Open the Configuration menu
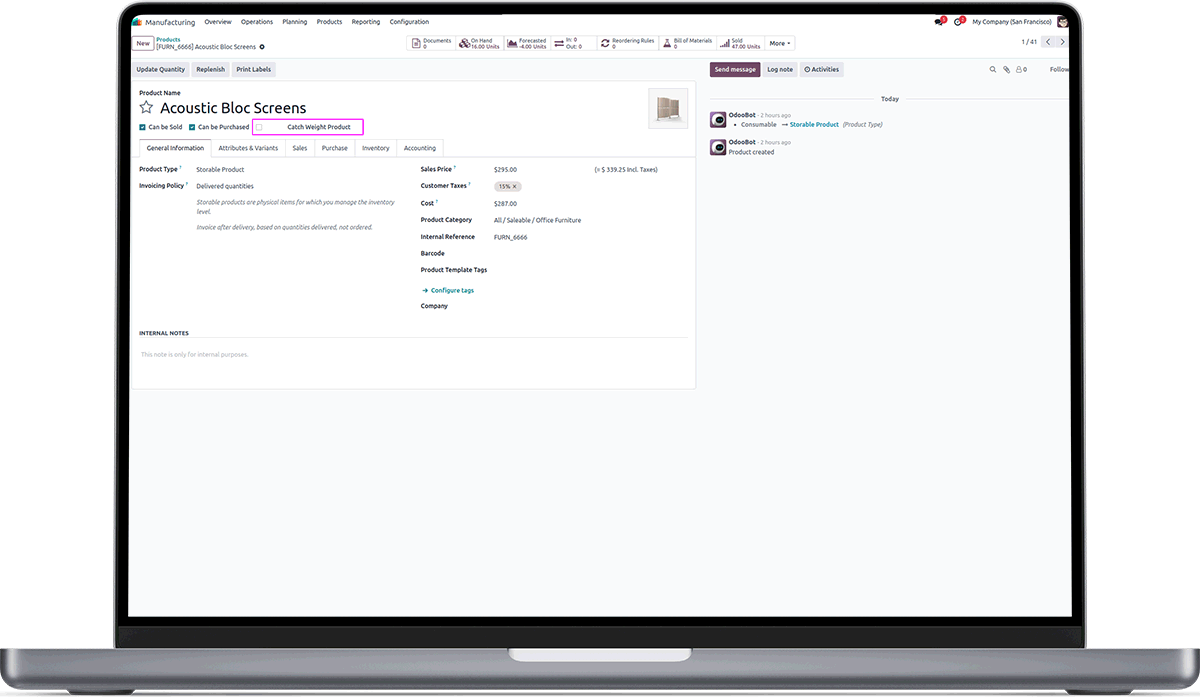Viewport: 1200px width, 697px height. (409, 22)
